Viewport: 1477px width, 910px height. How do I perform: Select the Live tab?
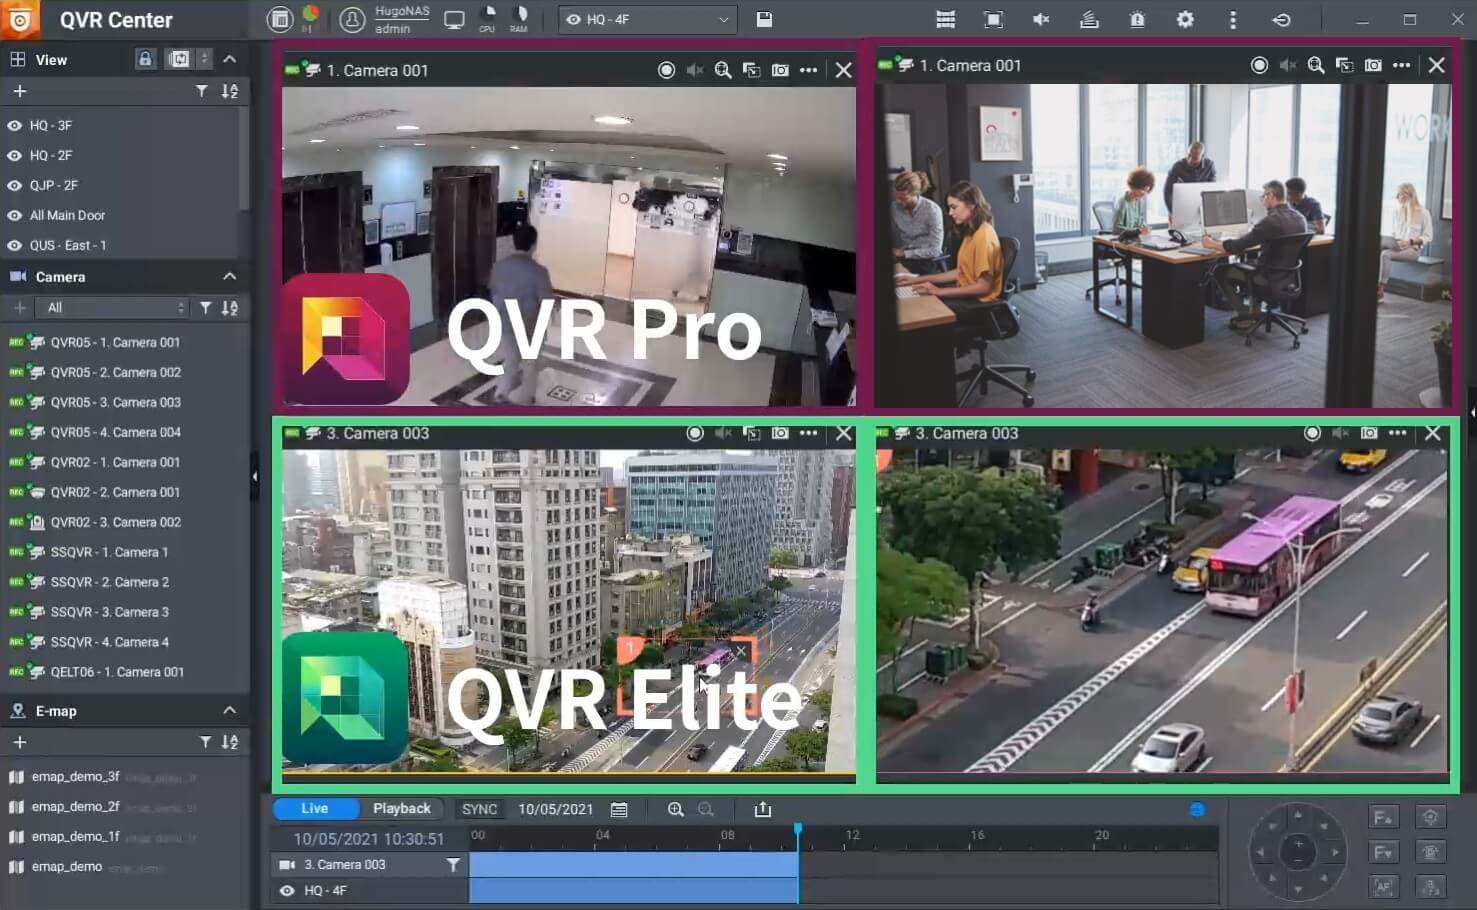click(x=314, y=808)
